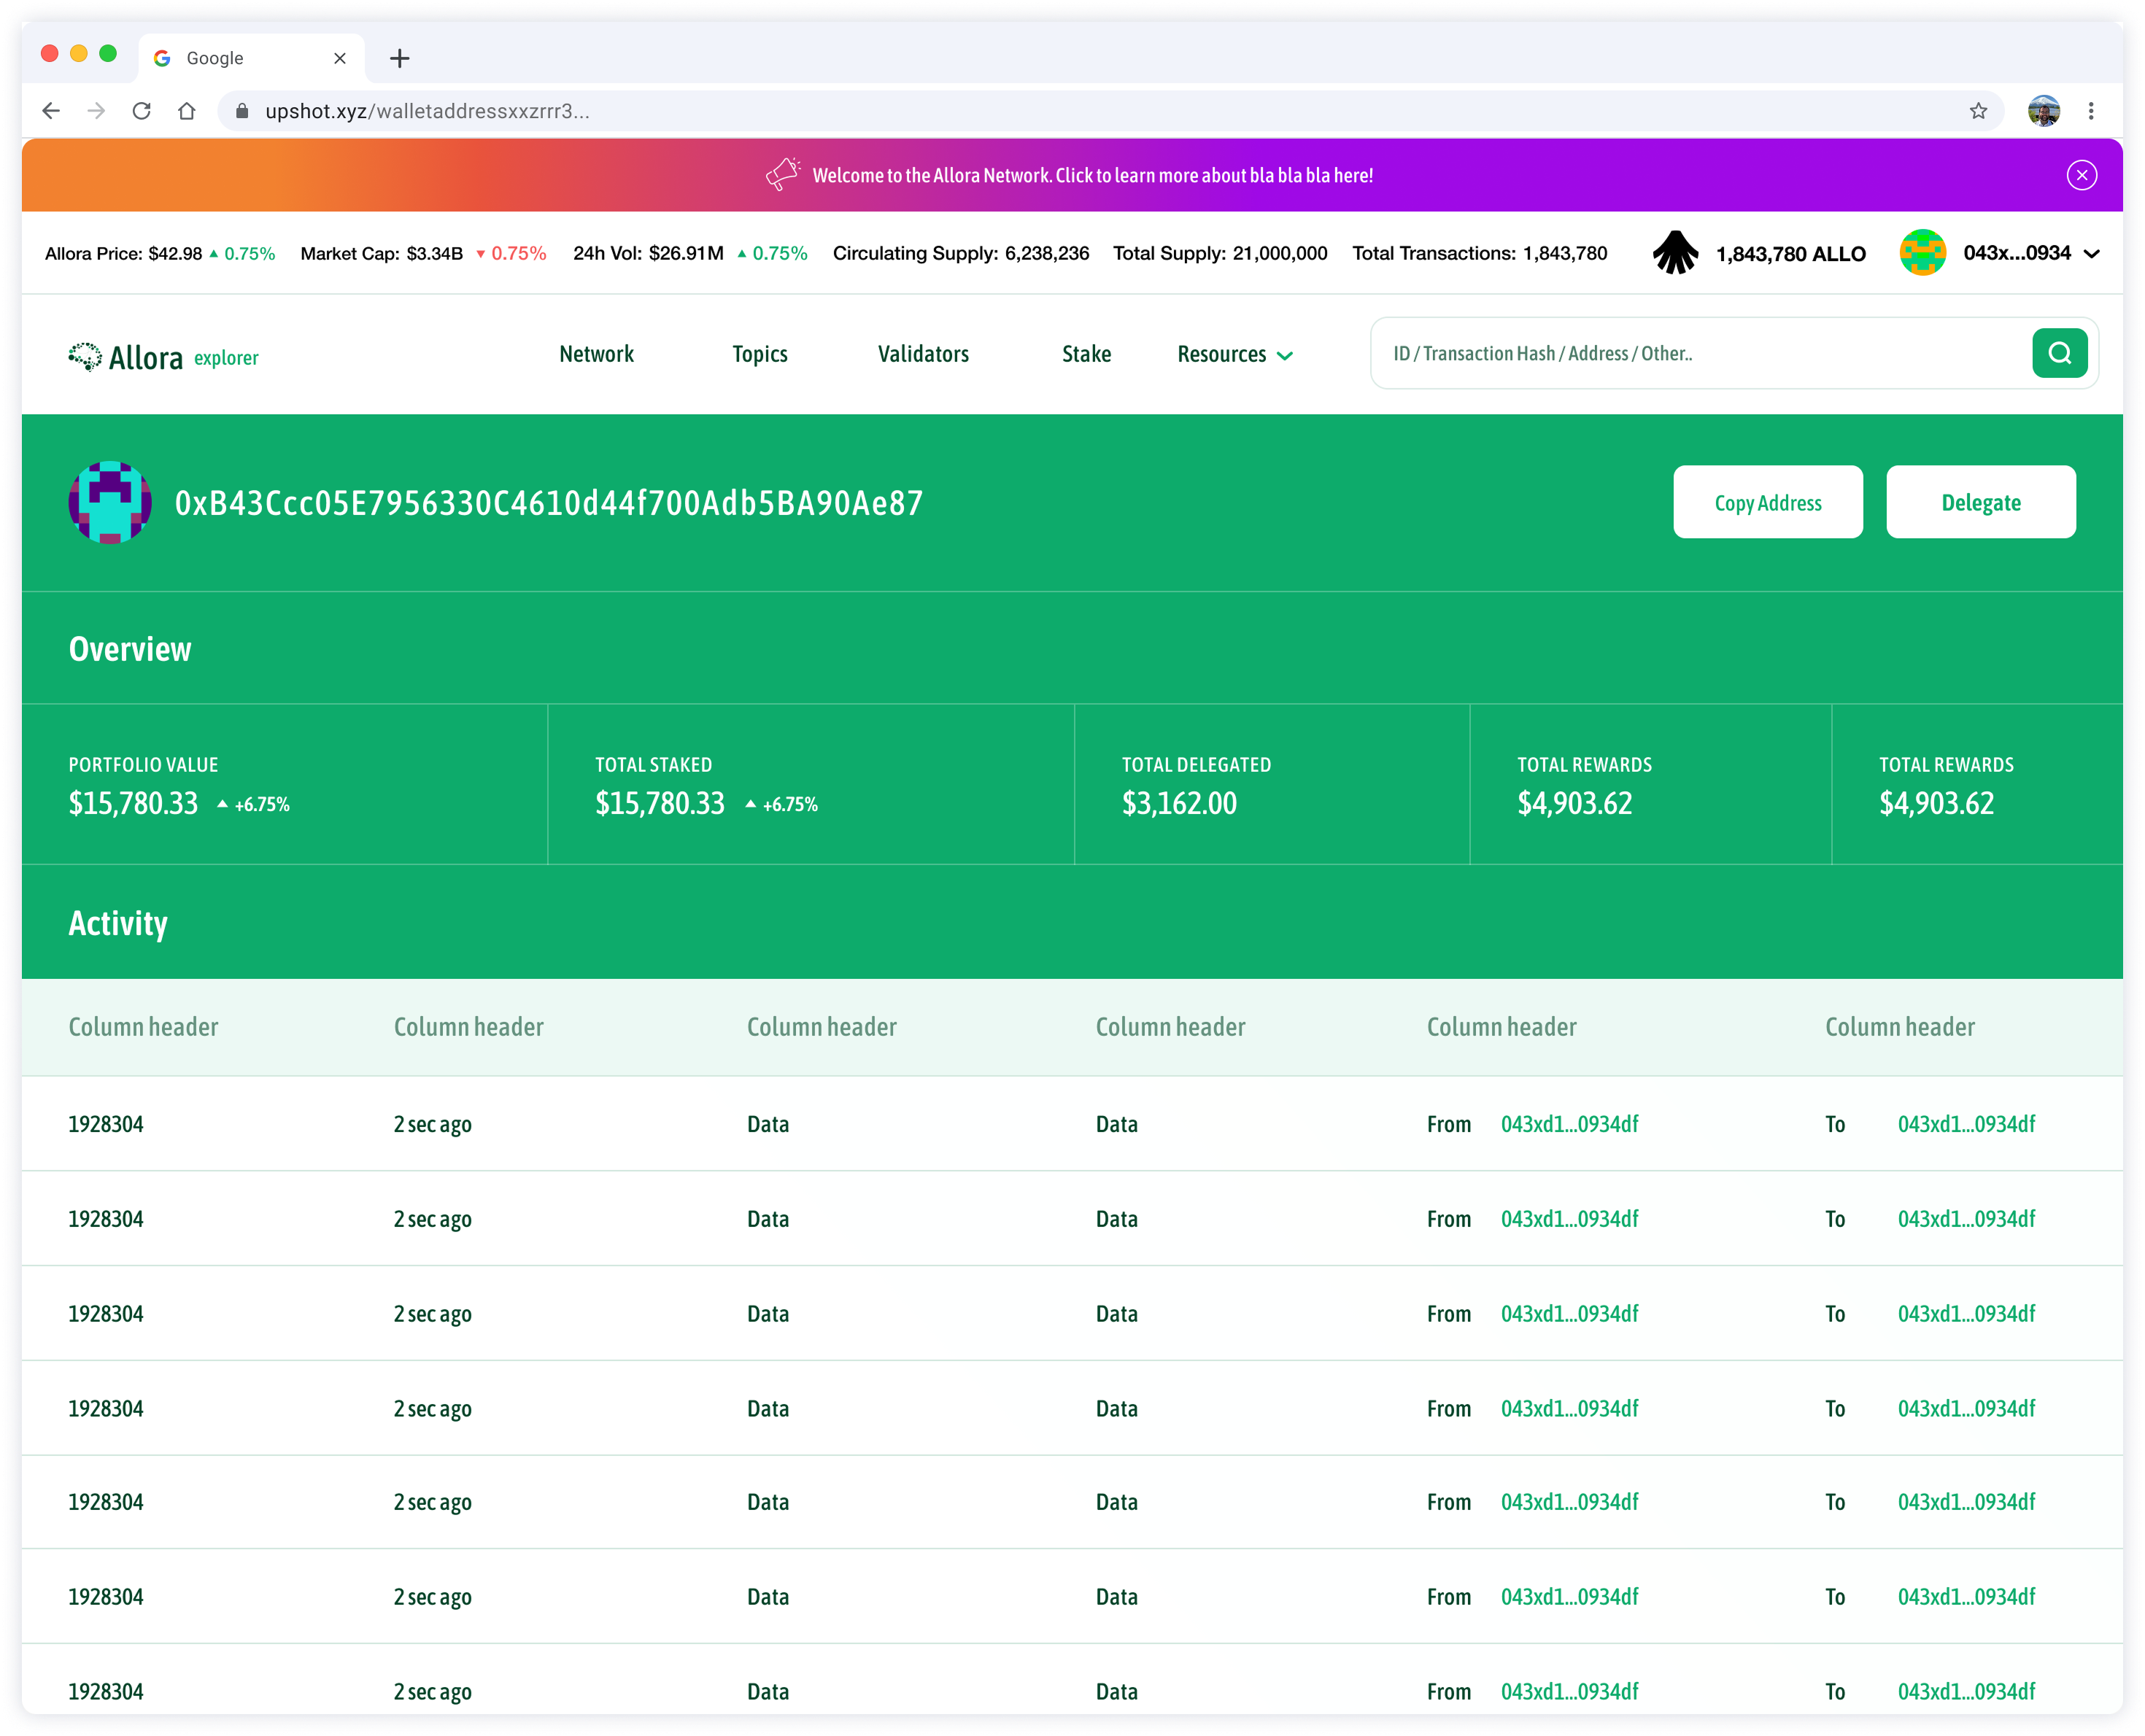Click the green search magnifier button

pyautogui.click(x=2059, y=353)
